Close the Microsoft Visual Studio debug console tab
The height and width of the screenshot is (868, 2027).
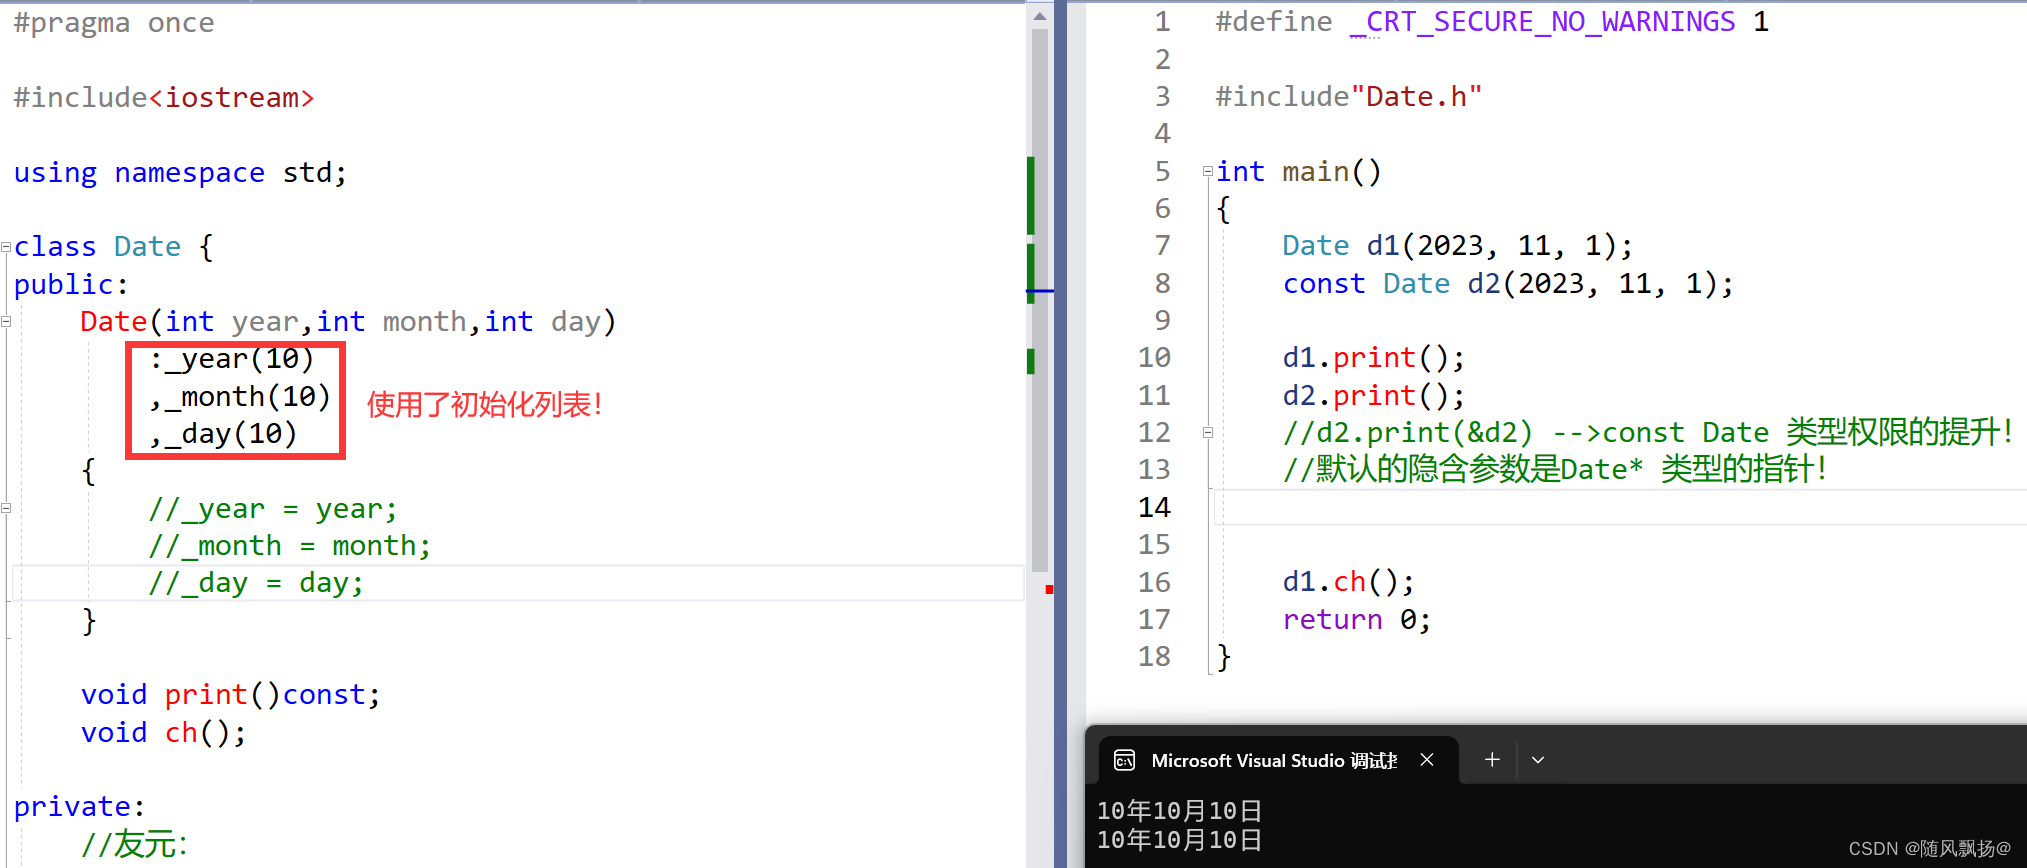click(1427, 760)
